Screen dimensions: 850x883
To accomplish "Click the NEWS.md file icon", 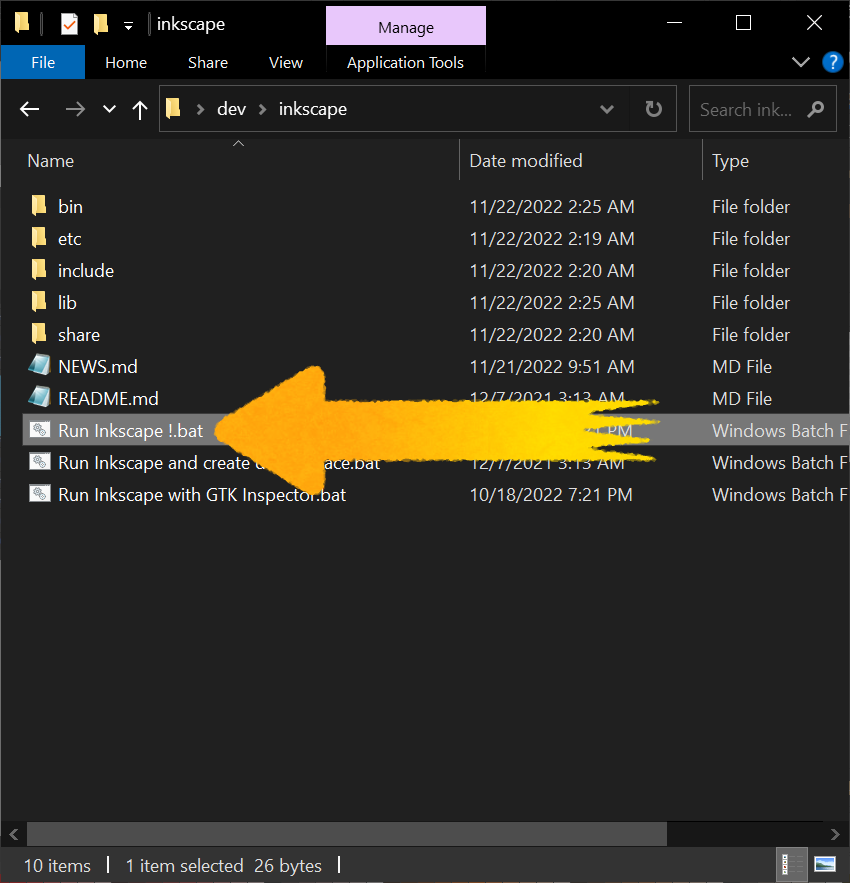I will point(39,367).
